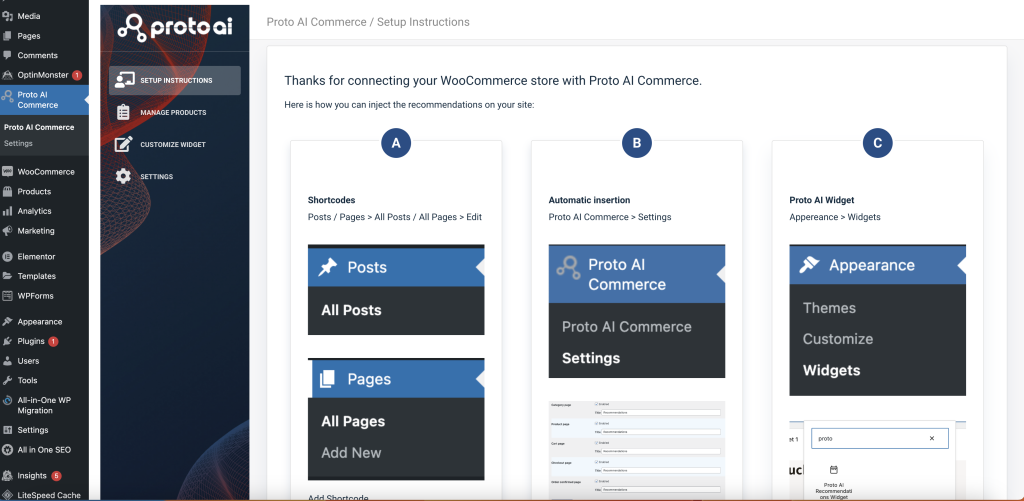Image resolution: width=1024 pixels, height=501 pixels.
Task: Click the Users person icon
Action: tap(7, 361)
